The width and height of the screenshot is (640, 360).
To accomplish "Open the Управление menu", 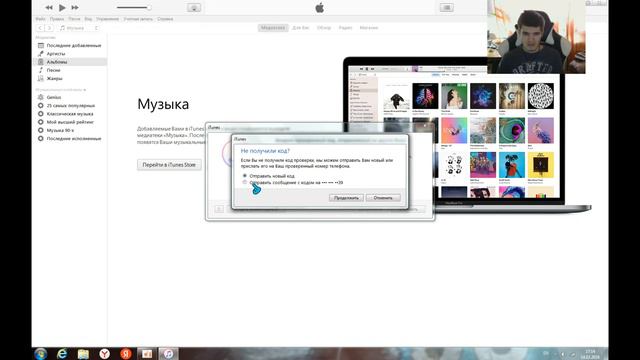I will pyautogui.click(x=107, y=19).
